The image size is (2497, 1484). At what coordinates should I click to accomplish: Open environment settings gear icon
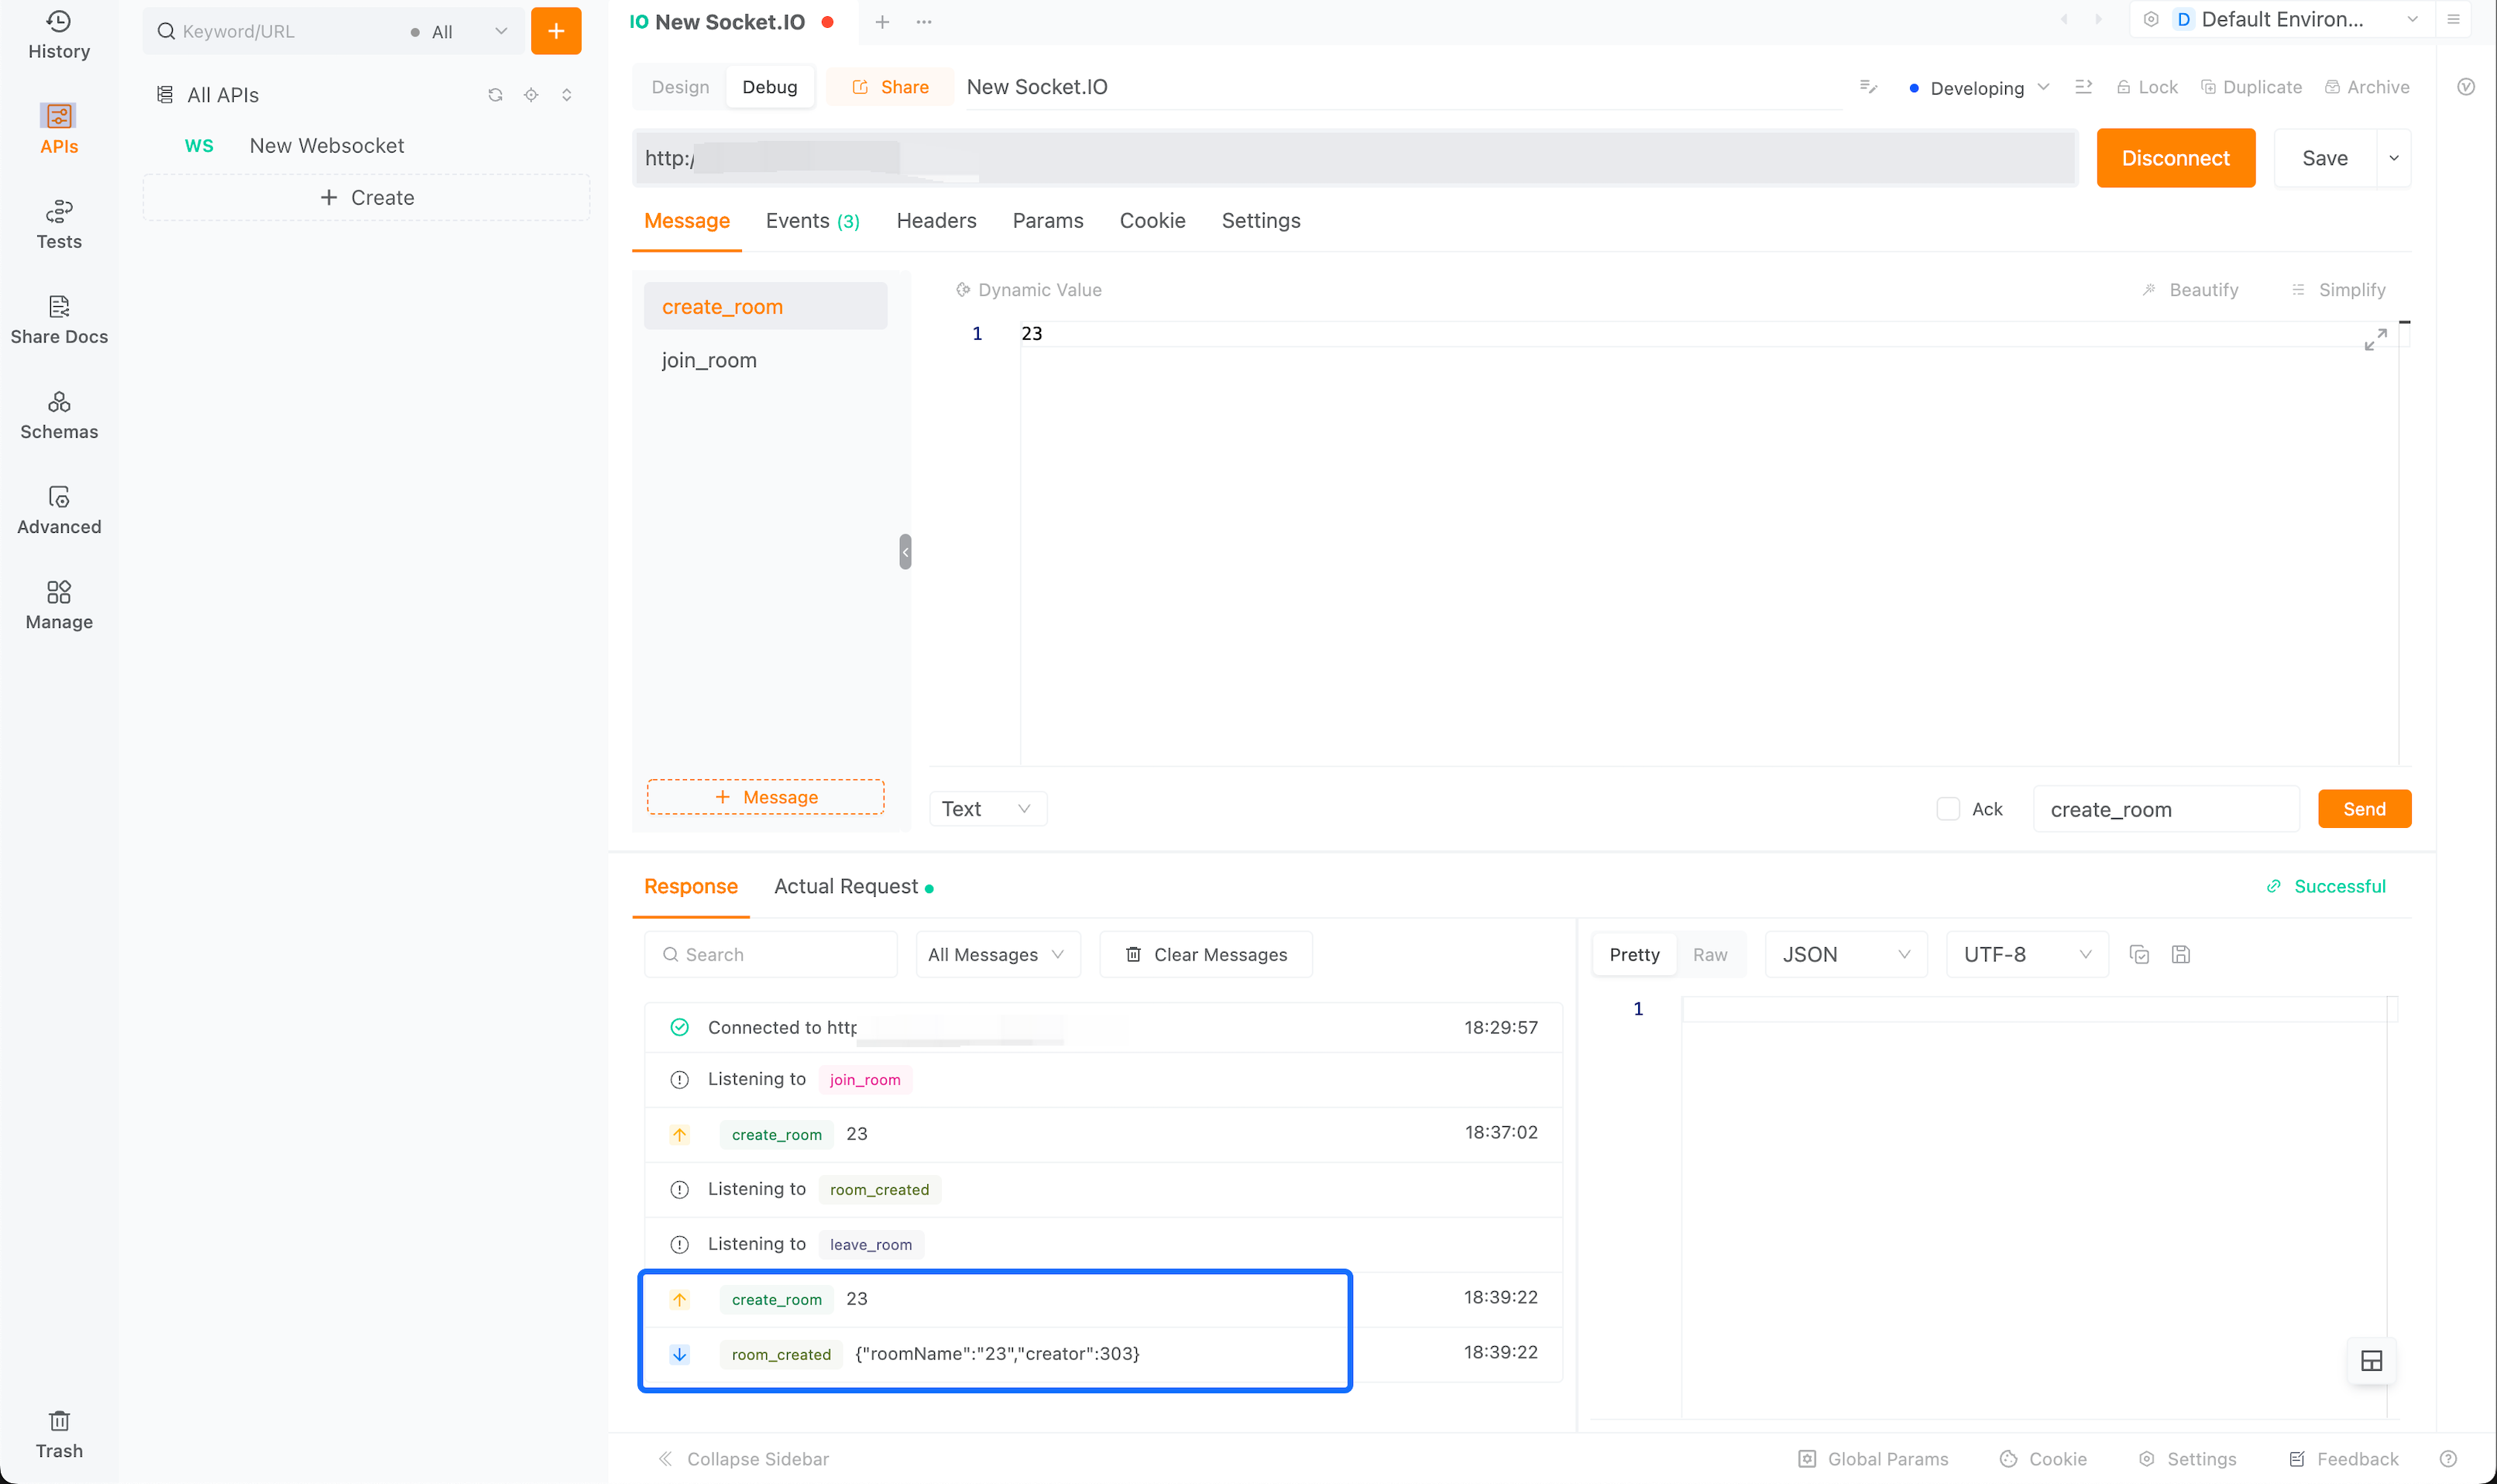(2151, 19)
